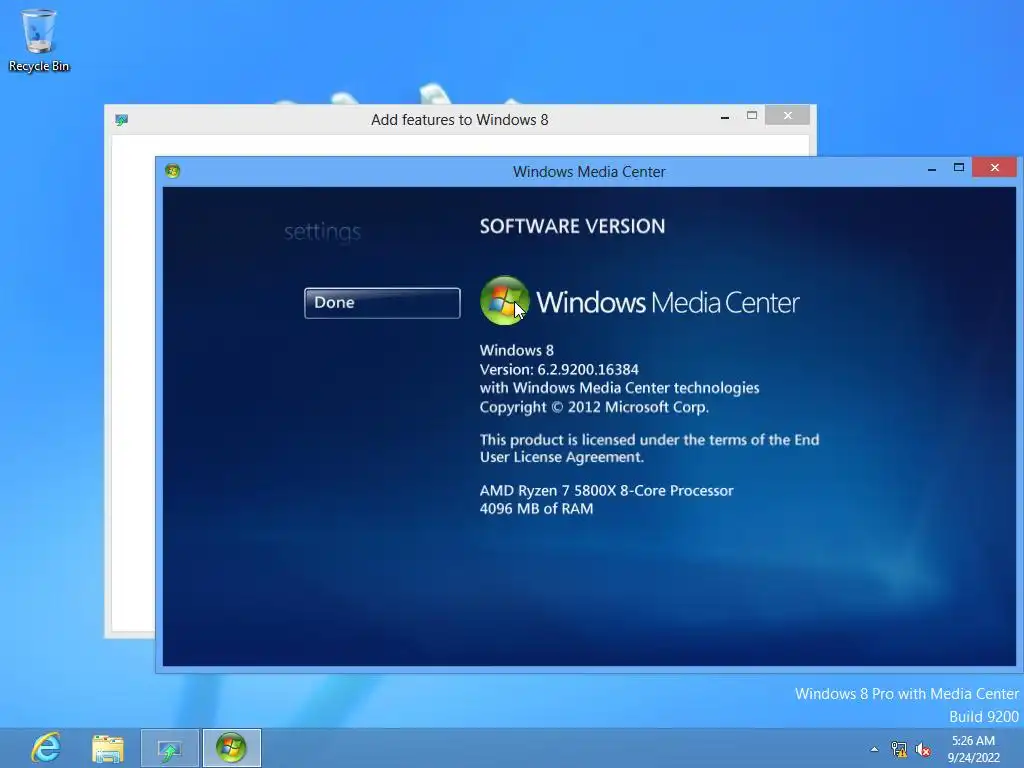Open the clock showing 5:26 AM

[x=974, y=748]
